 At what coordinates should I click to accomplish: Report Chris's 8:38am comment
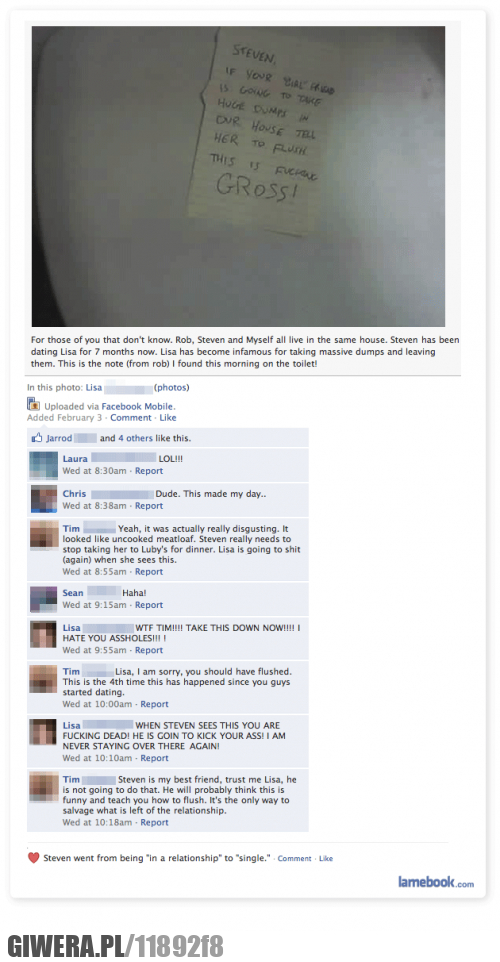tap(149, 506)
